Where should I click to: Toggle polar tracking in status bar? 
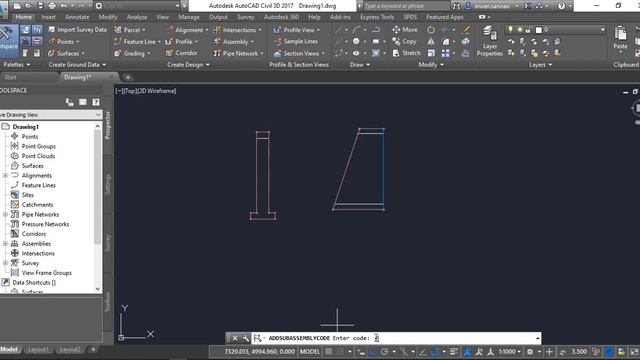pos(384,351)
